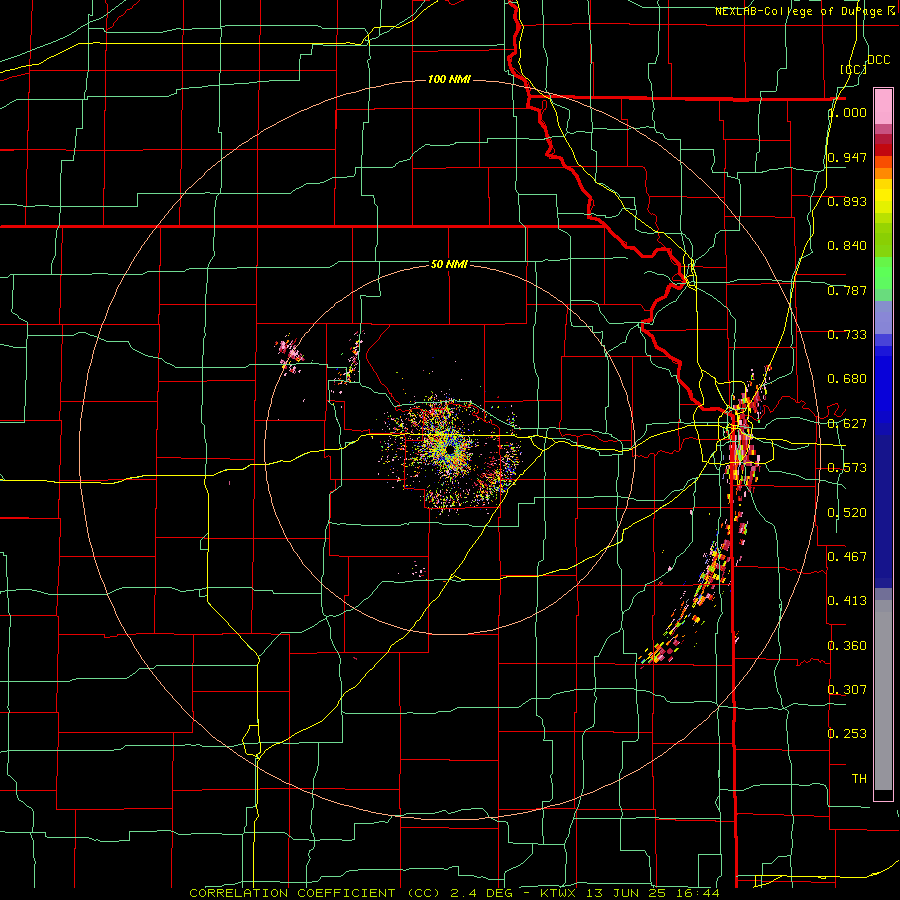Image resolution: width=900 pixels, height=900 pixels.
Task: Click the Correlation Coefficient KTWX caption text
Action: coord(455,893)
